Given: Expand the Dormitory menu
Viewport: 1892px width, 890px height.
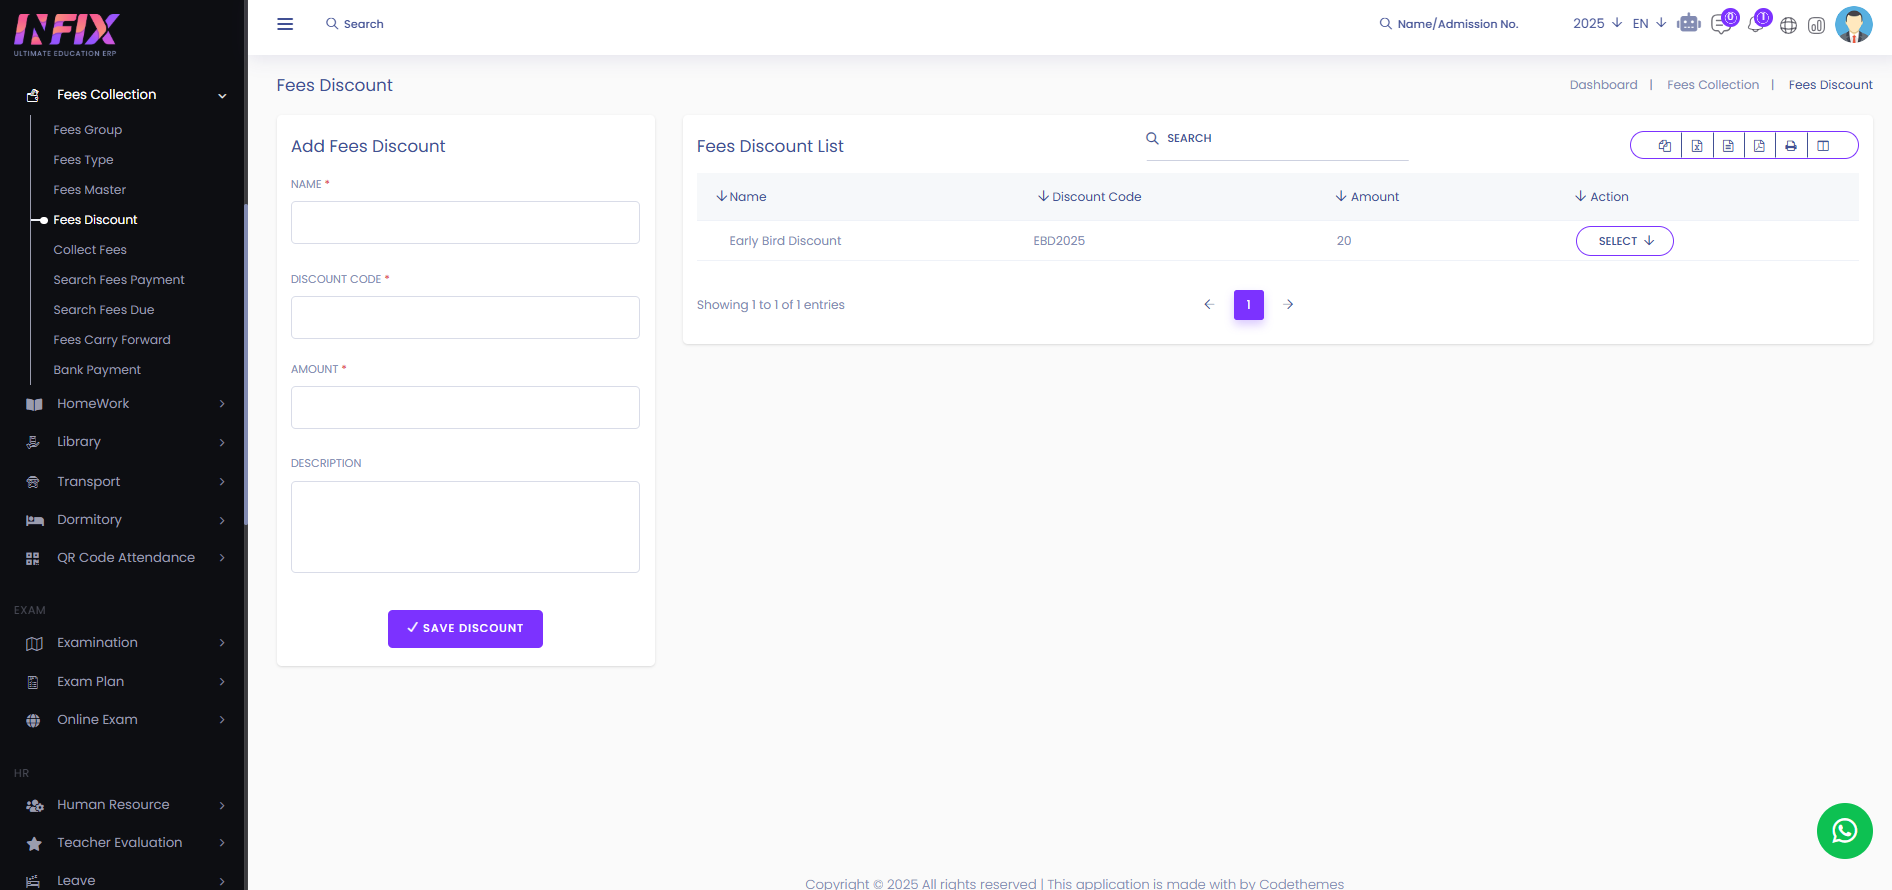Looking at the screenshot, I should 126,520.
